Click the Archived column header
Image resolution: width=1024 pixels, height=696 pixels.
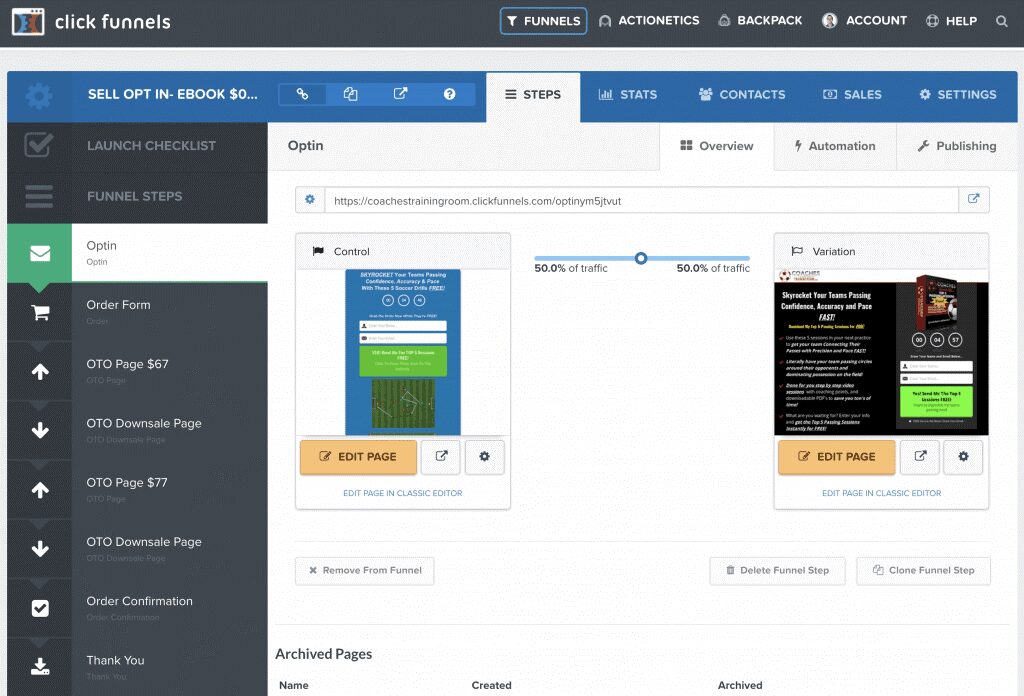[740, 685]
